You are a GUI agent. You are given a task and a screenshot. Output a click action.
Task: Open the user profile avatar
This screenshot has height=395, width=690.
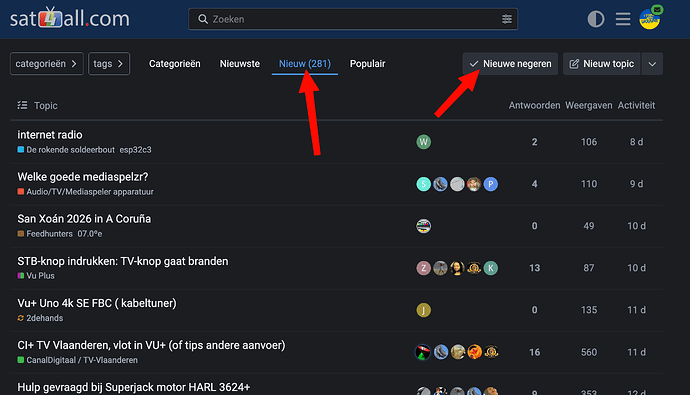click(650, 18)
